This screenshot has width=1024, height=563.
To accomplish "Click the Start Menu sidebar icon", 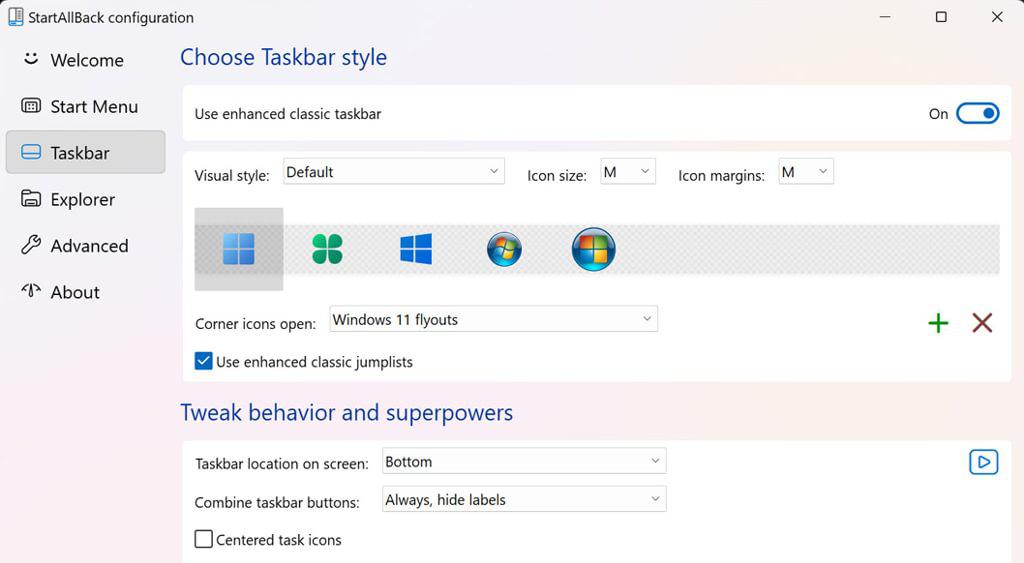I will tap(31, 106).
